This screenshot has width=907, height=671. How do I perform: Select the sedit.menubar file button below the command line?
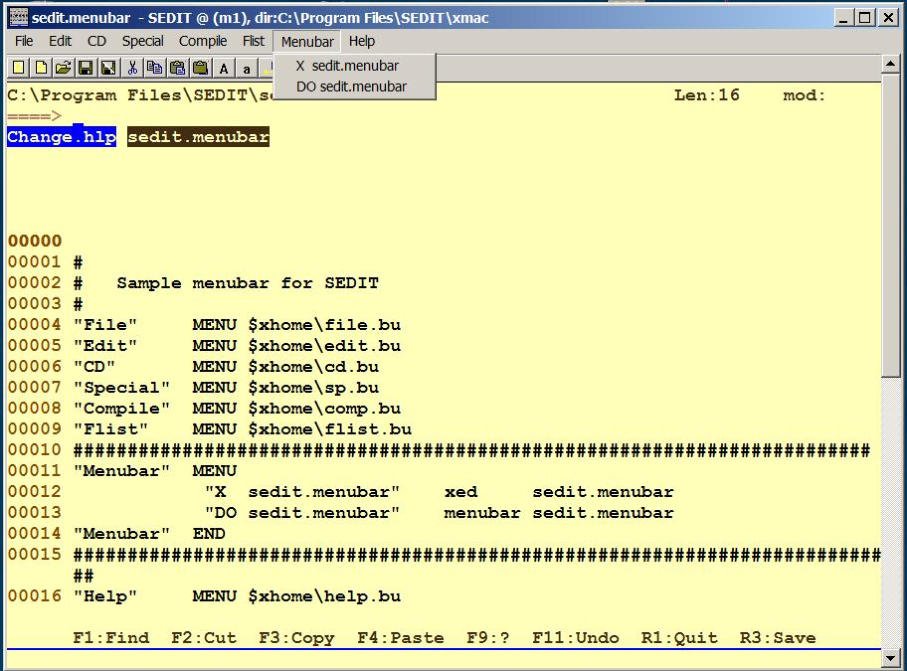[198, 137]
